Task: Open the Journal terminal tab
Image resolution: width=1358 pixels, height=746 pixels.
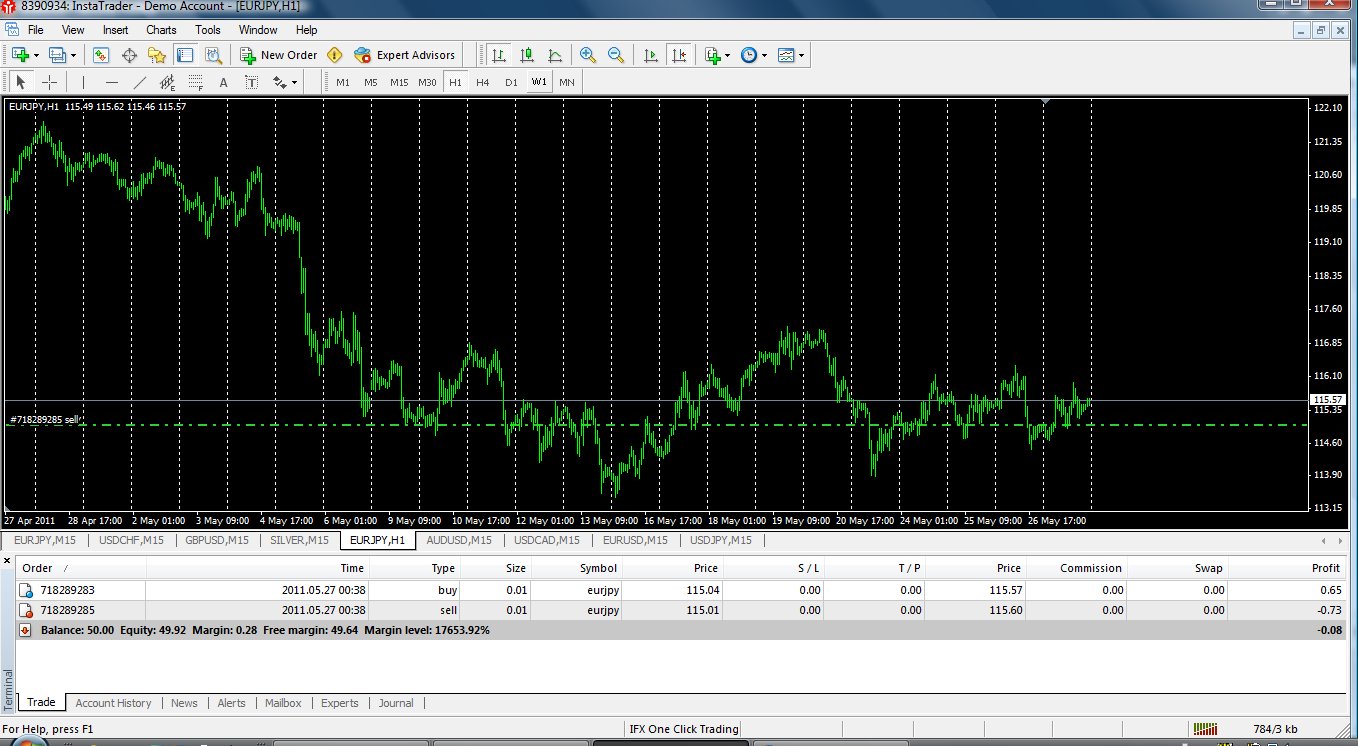Action: click(396, 703)
